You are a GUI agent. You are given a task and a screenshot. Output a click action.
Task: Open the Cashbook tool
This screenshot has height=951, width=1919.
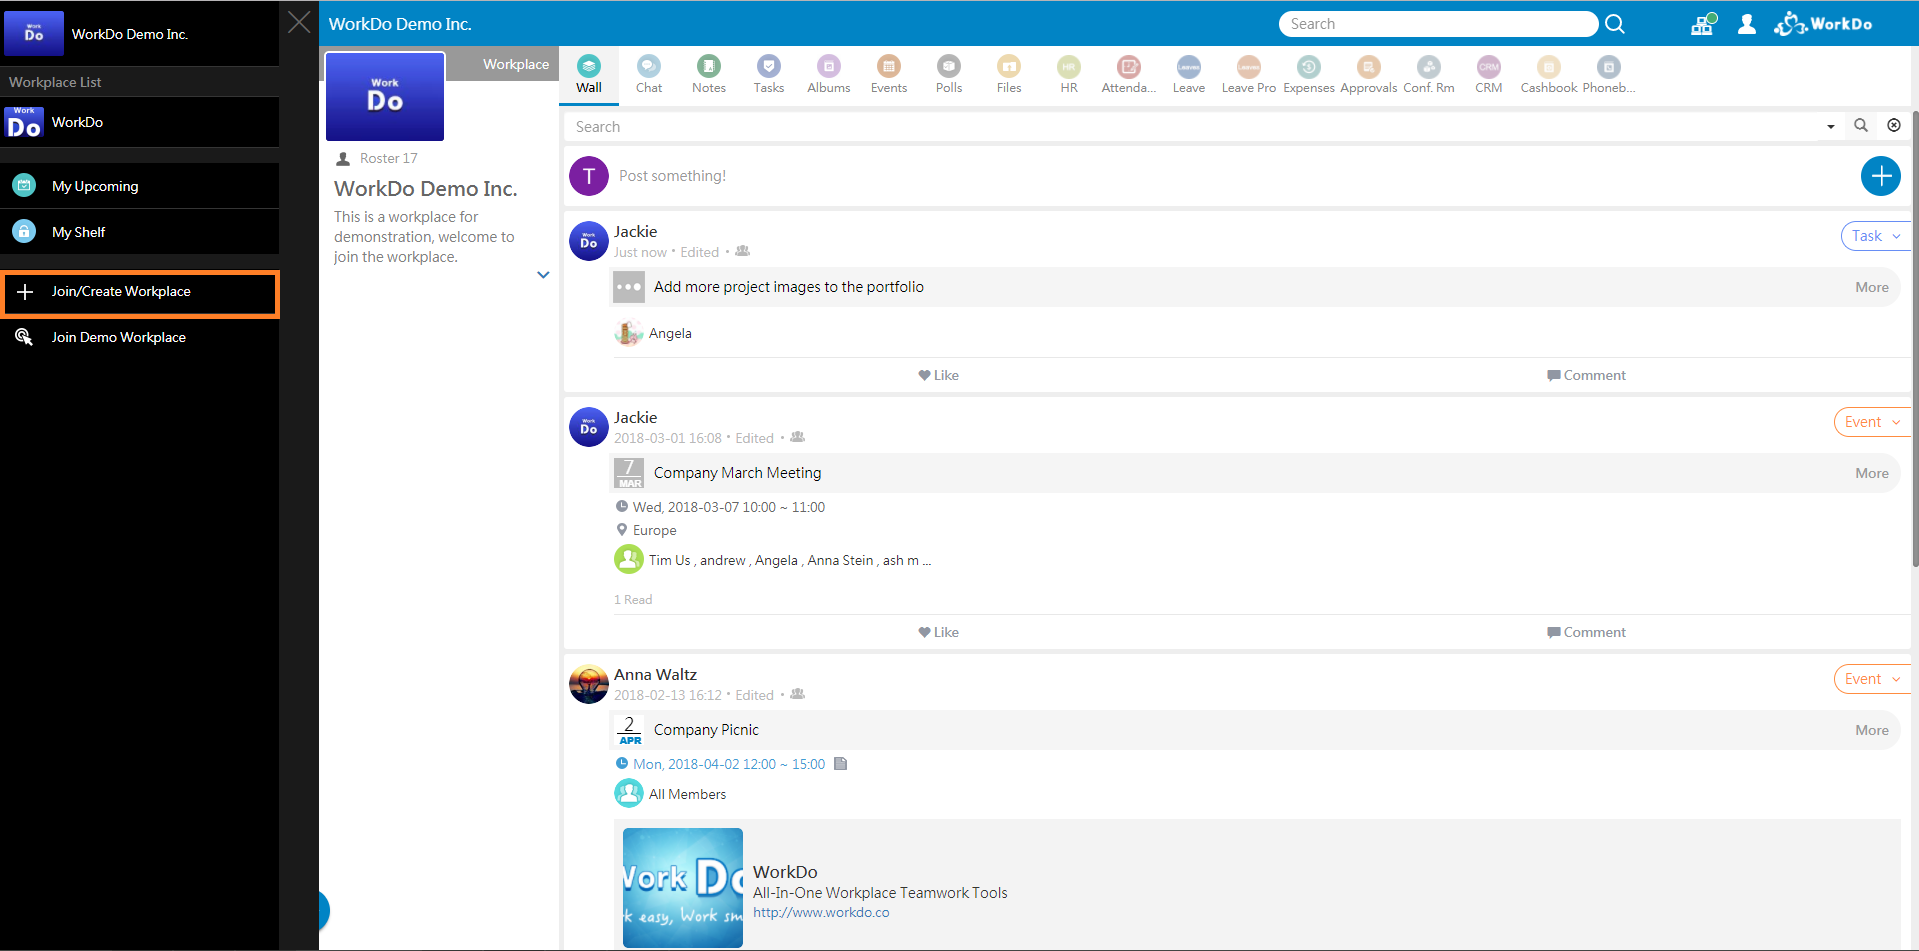1549,75
